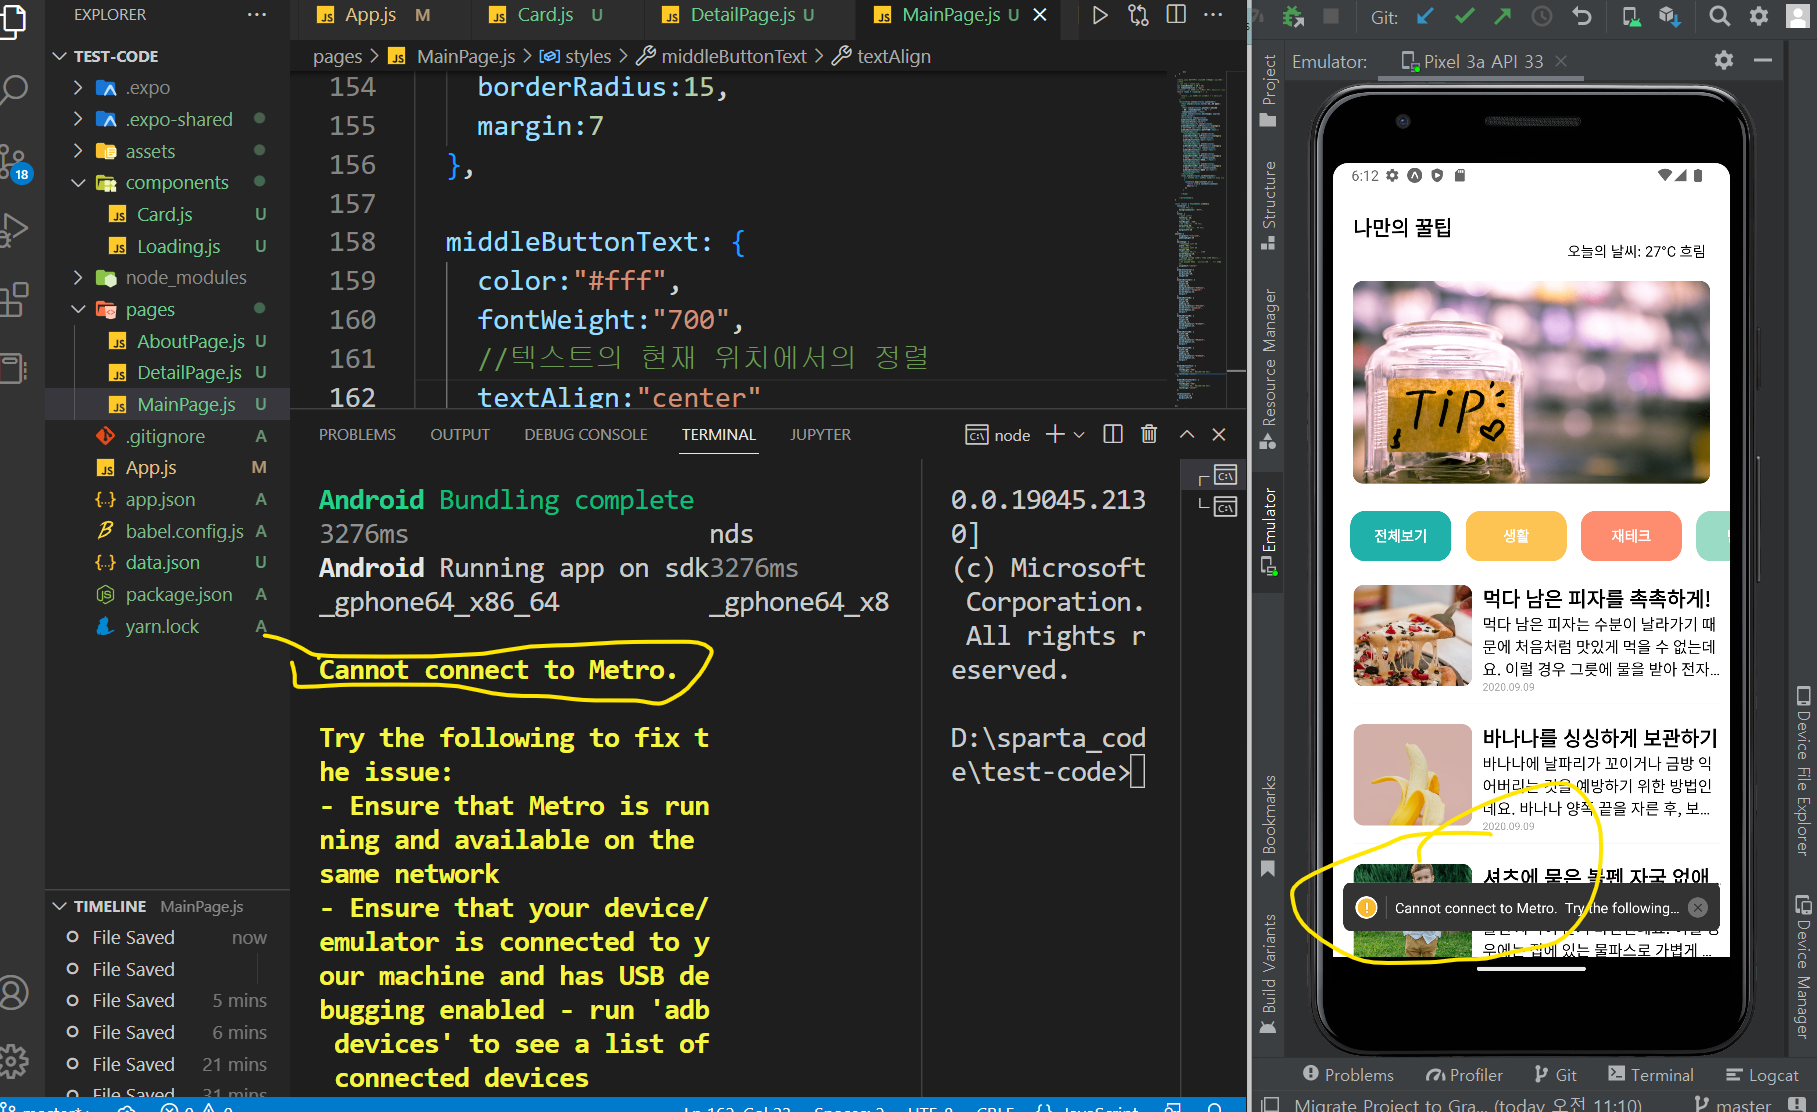Open OUTPUT panel tab
Screen dimensions: 1817x1112
460,434
